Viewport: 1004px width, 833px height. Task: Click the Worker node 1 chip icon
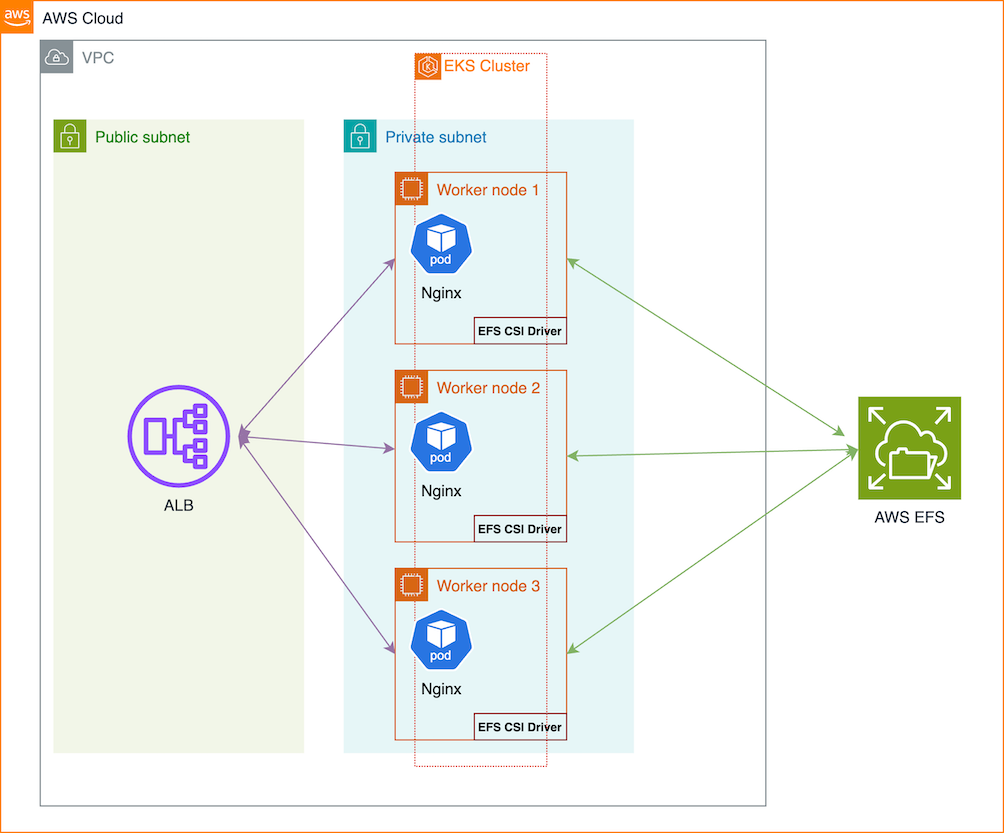click(411, 189)
